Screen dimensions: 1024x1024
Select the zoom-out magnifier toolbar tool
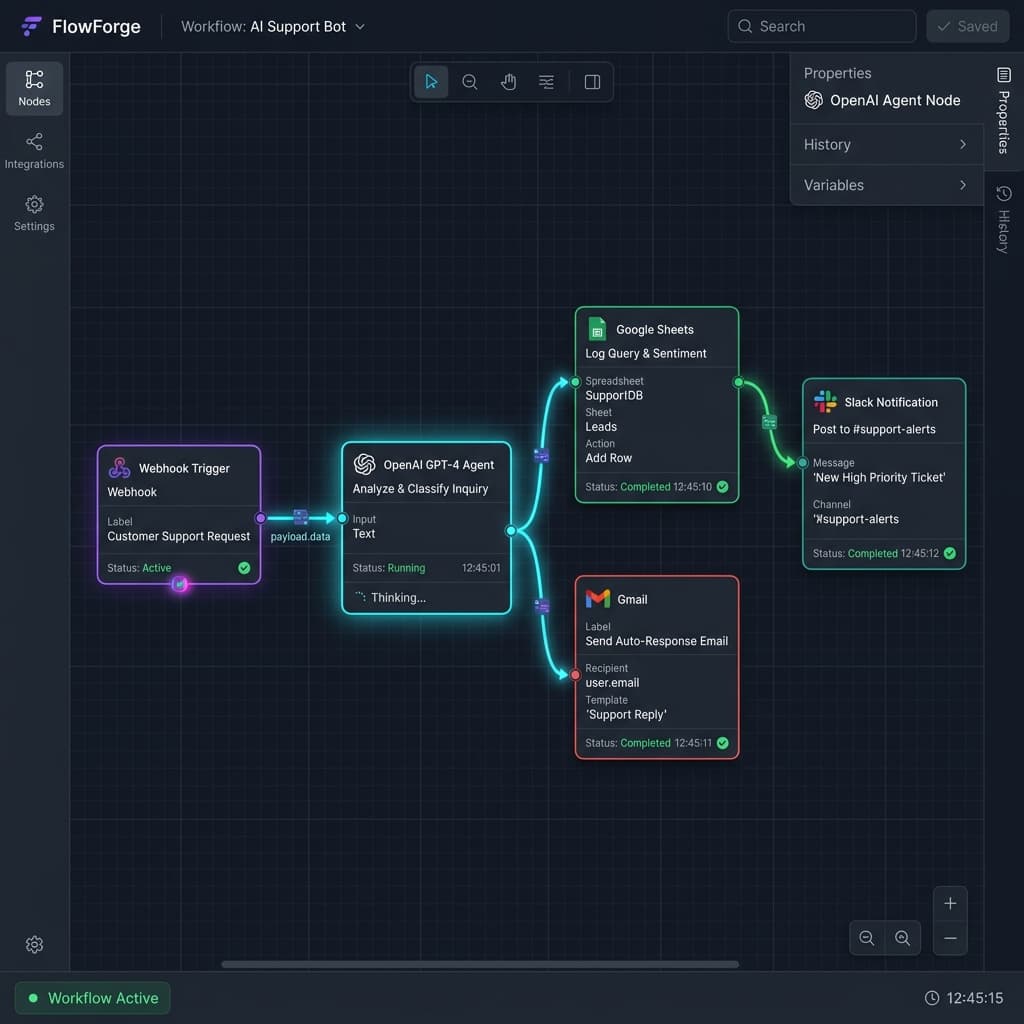(x=470, y=82)
